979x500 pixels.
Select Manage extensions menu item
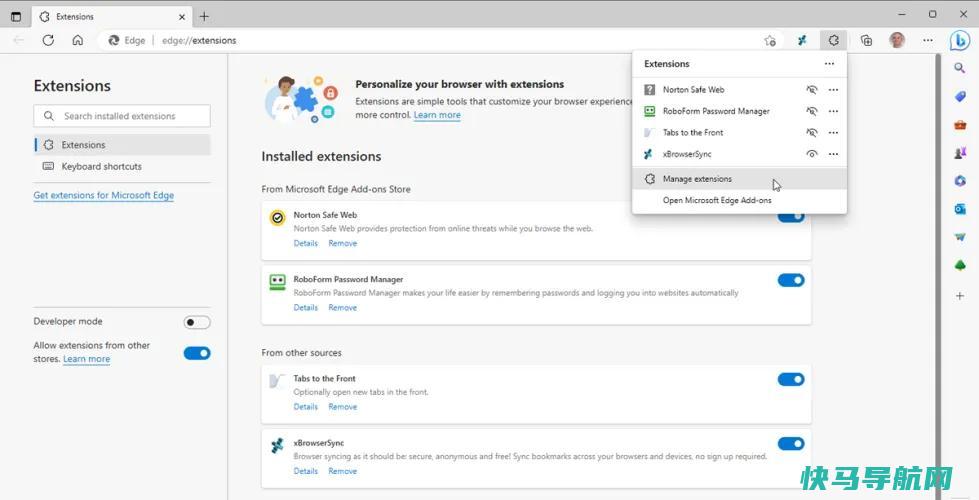point(740,179)
